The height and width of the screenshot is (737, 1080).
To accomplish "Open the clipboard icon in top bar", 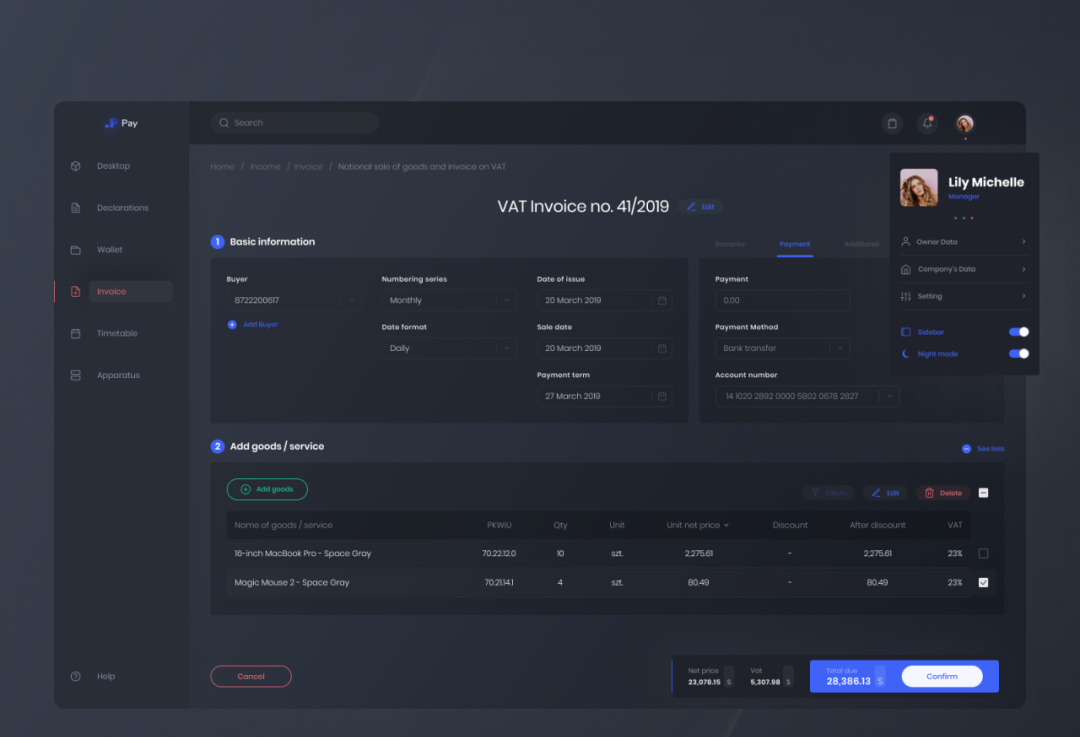I will click(x=892, y=123).
